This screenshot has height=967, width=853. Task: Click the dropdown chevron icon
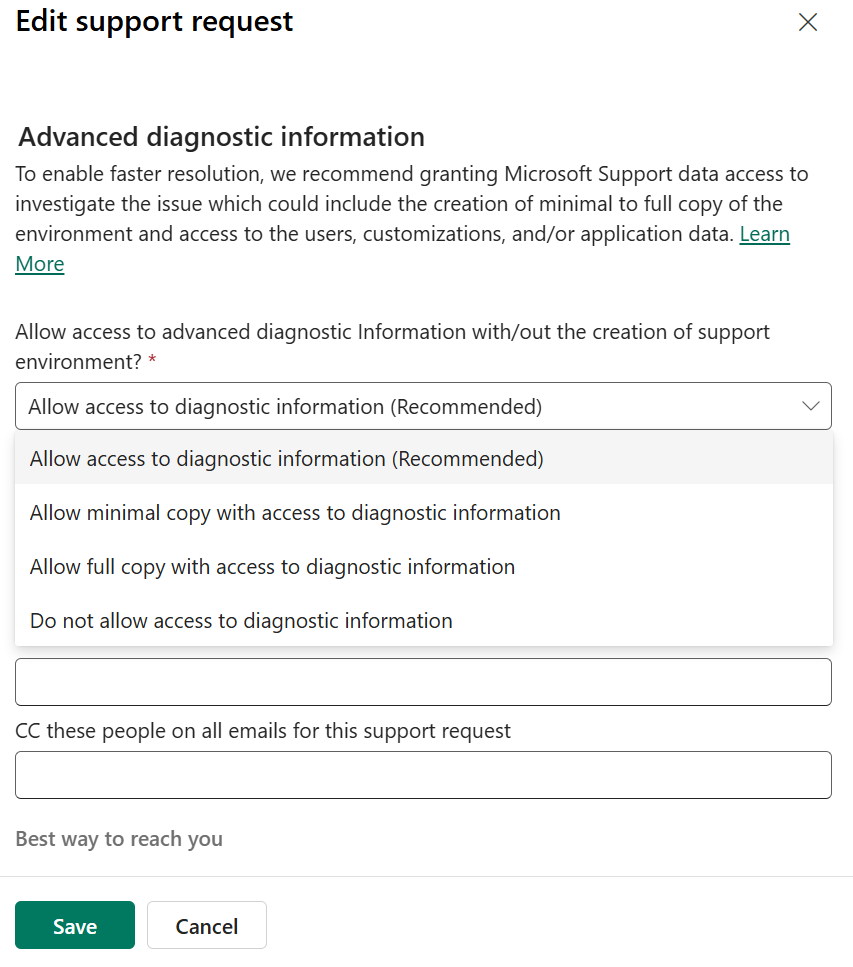811,406
